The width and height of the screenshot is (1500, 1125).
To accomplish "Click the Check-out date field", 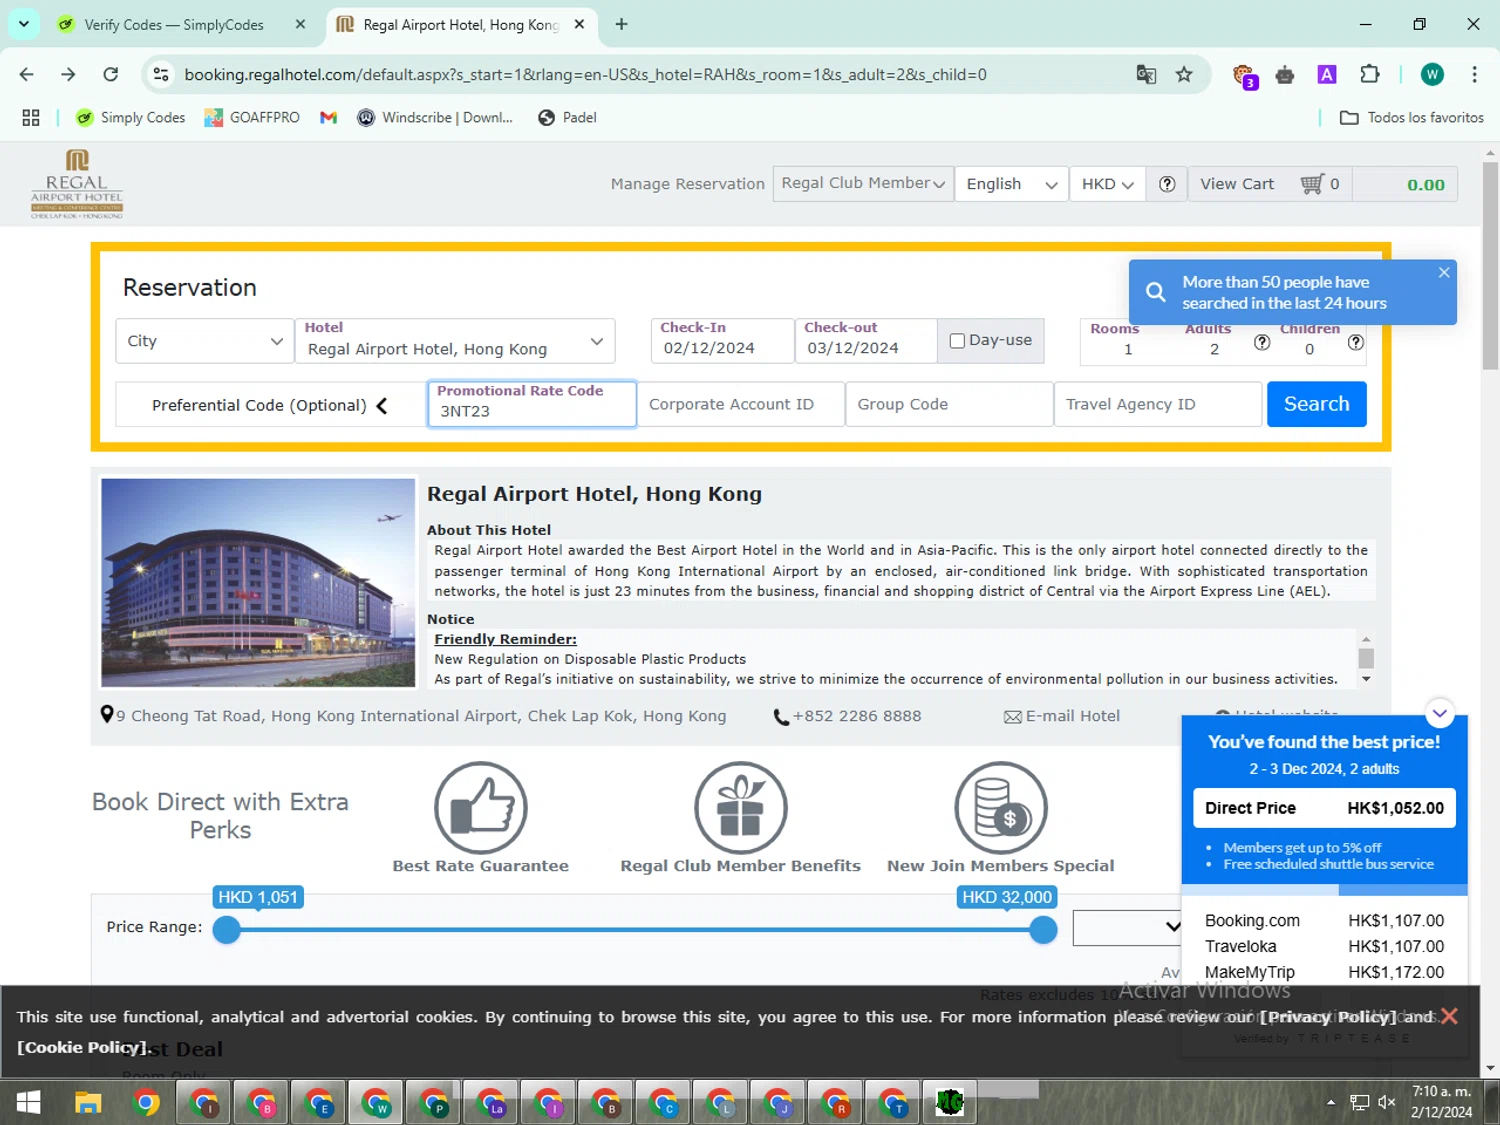I will click(866, 341).
